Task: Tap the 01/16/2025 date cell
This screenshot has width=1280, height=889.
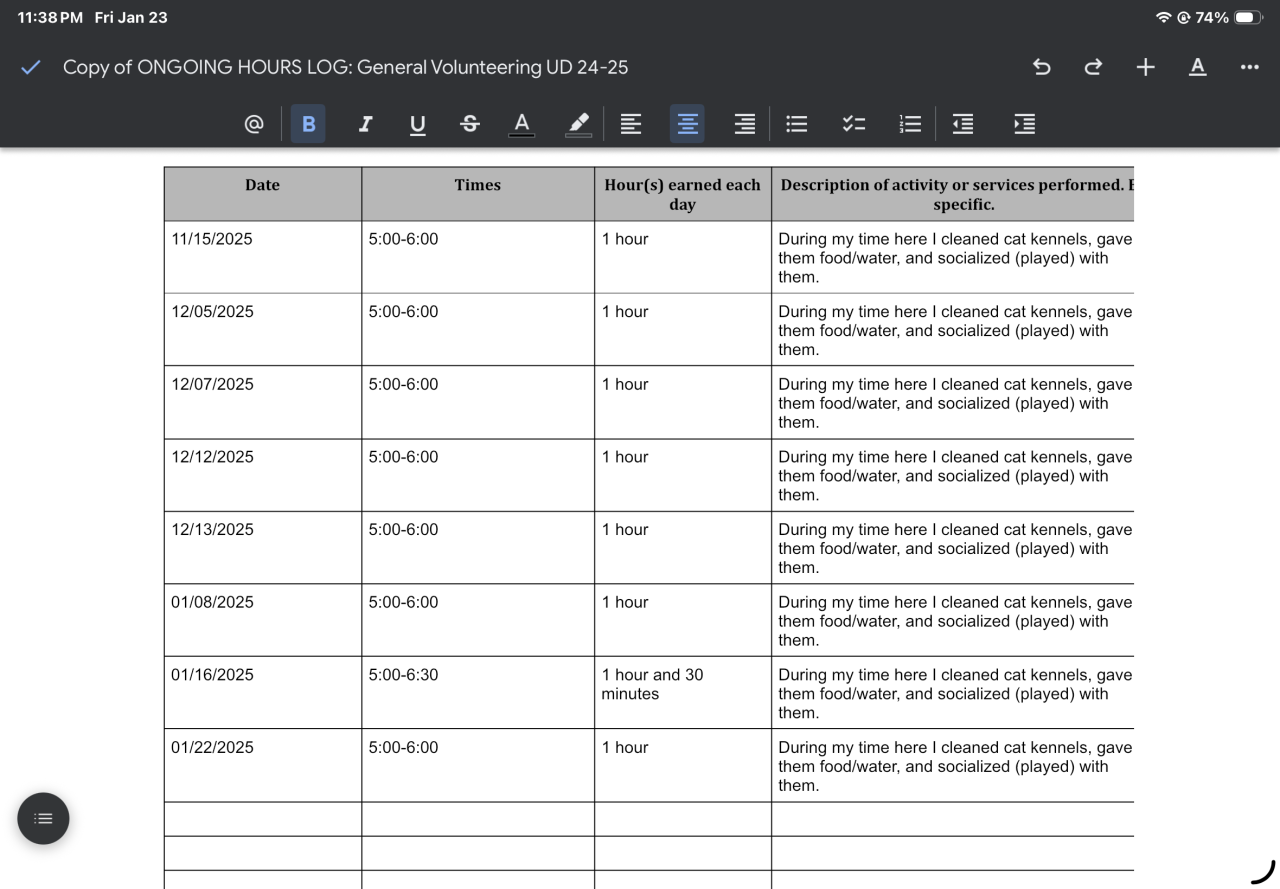Action: click(x=212, y=675)
